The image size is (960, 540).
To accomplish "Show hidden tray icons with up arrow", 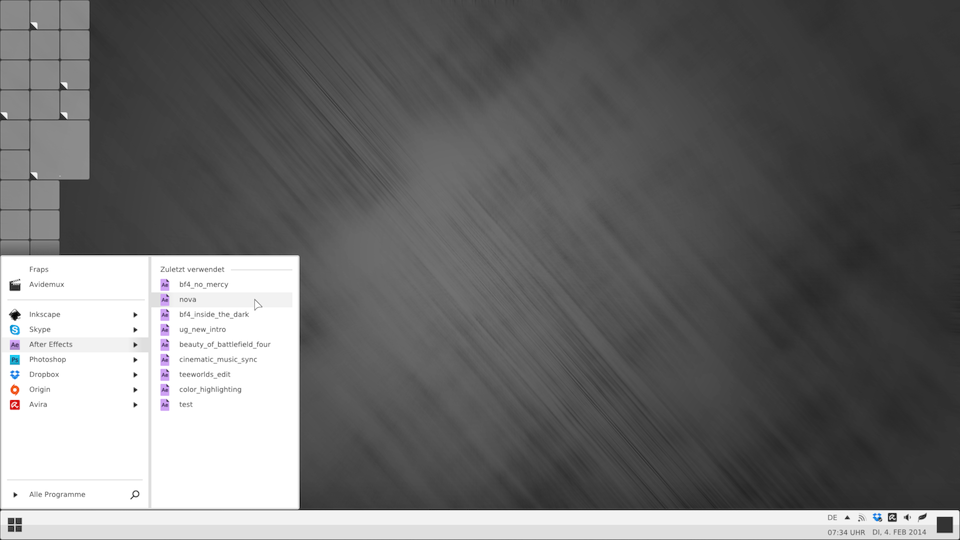I will coord(847,517).
